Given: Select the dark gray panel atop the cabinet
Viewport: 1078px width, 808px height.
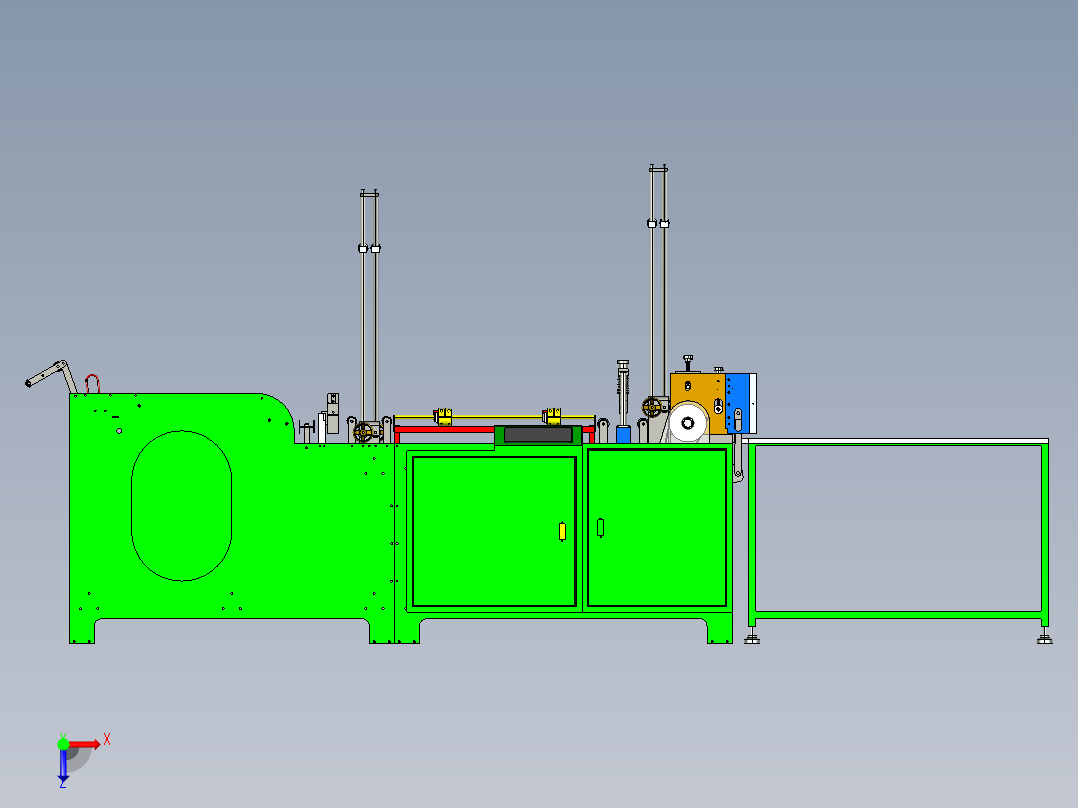Looking at the screenshot, I should (x=538, y=435).
